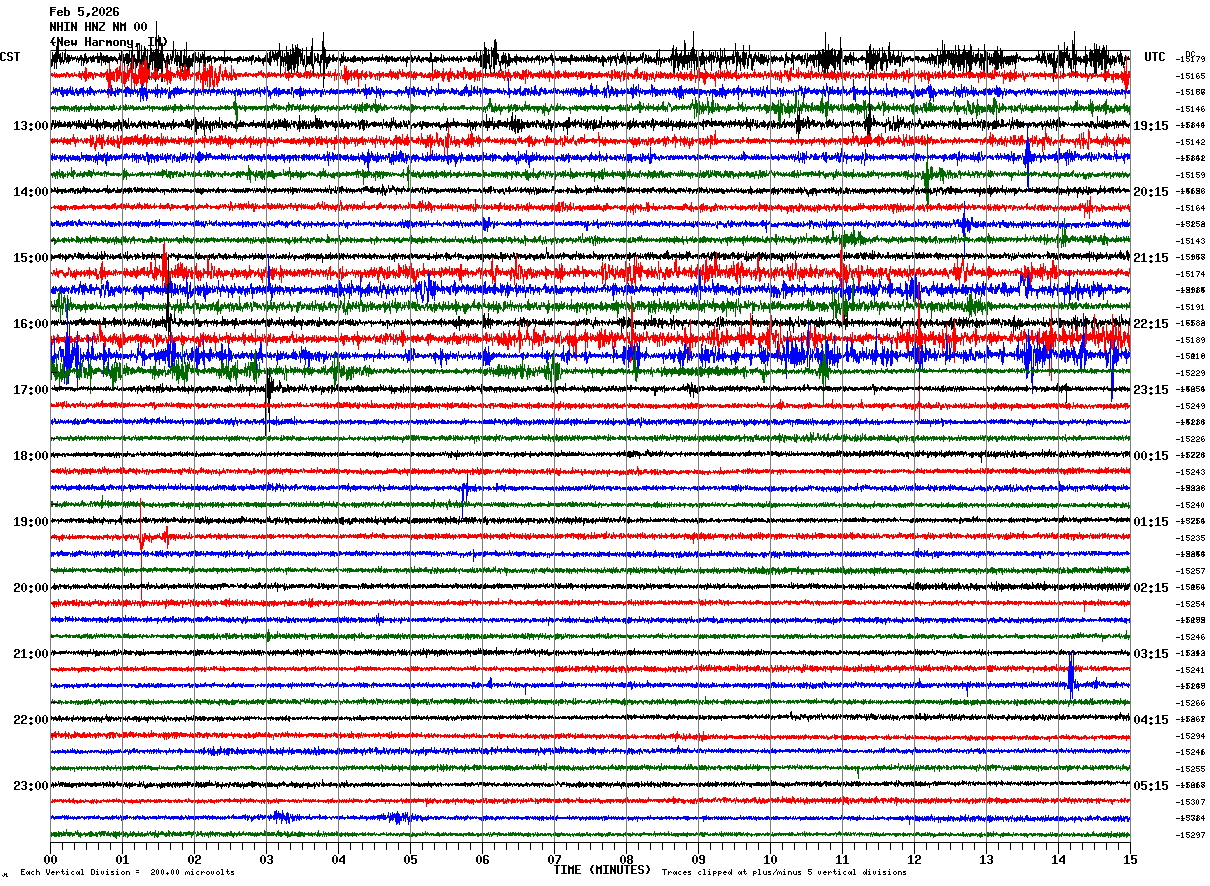This screenshot has width=1210, height=886.
Task: Click the DC offset value -15165
Action: tap(1191, 76)
